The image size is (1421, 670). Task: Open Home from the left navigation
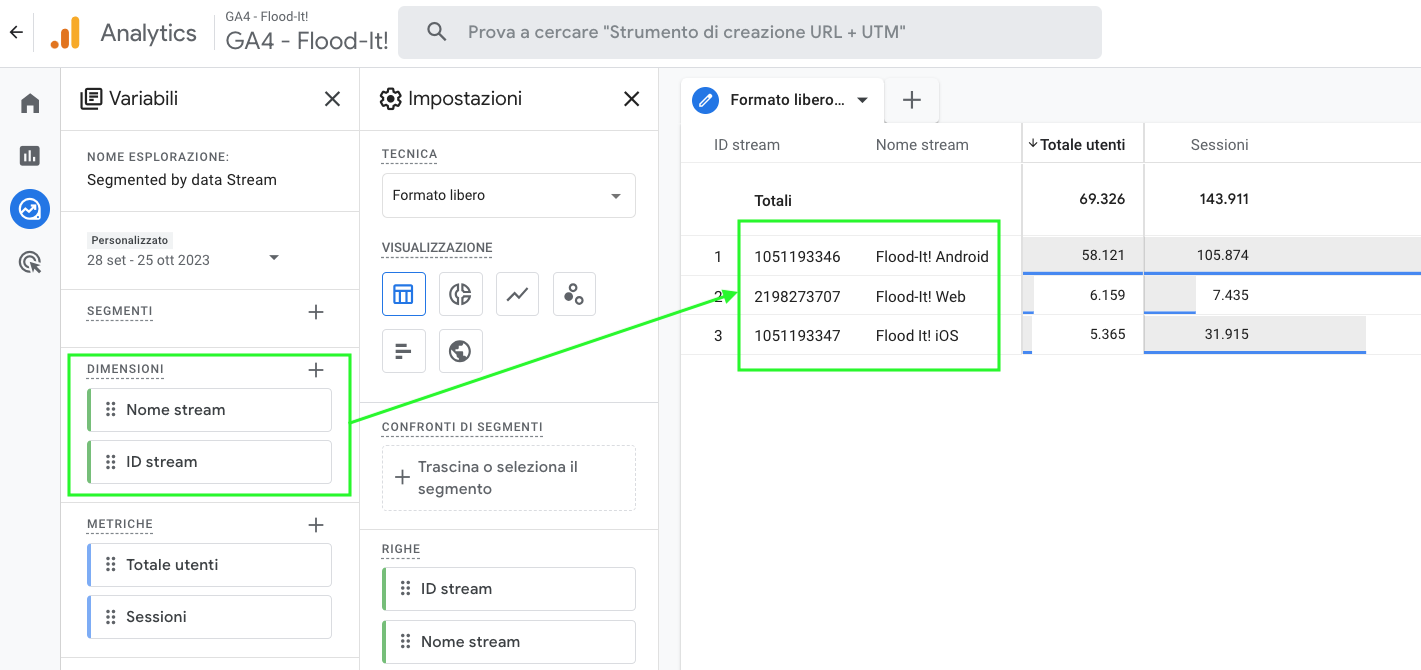coord(30,103)
